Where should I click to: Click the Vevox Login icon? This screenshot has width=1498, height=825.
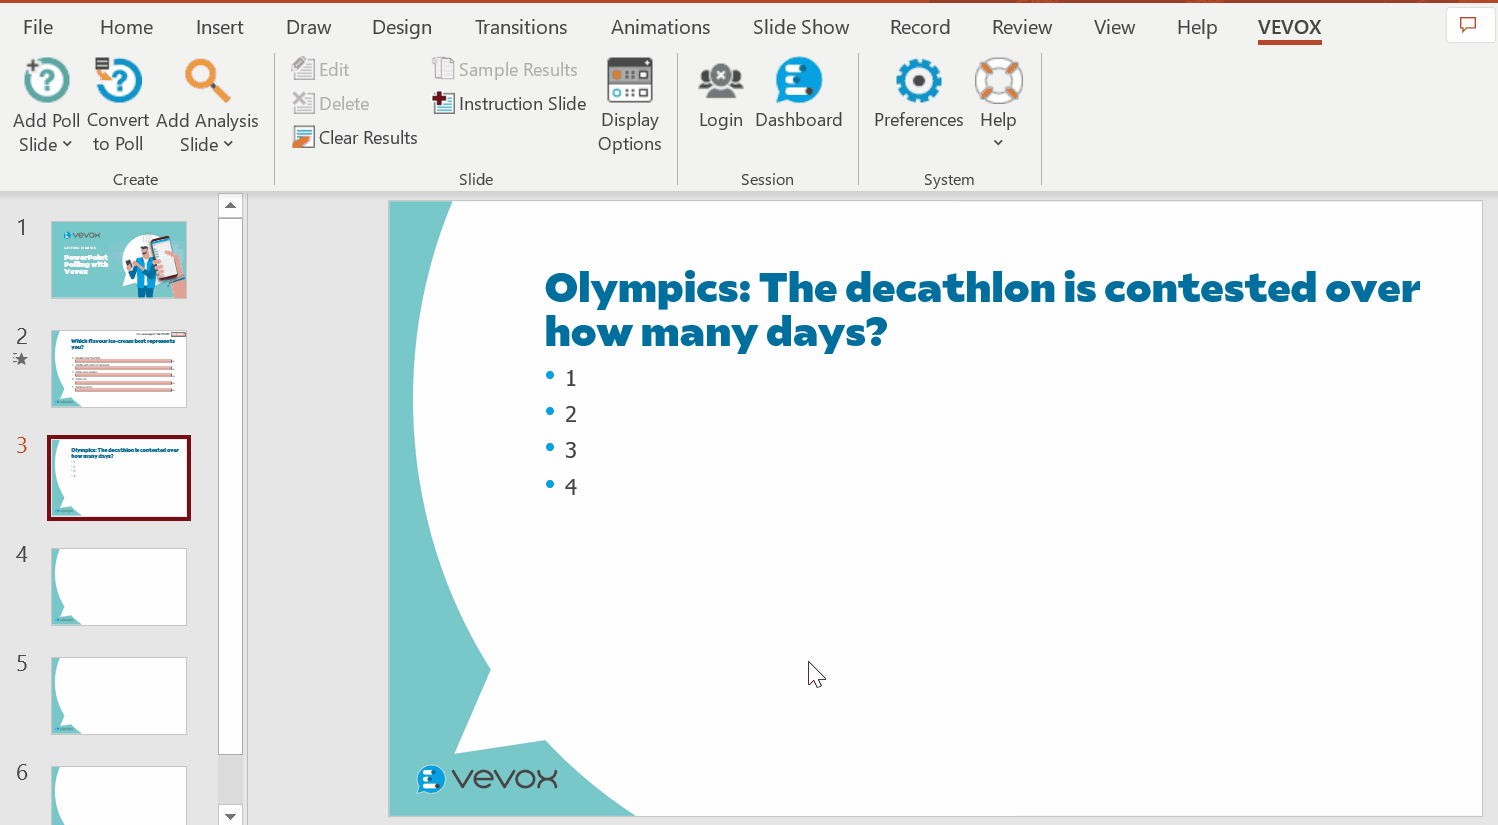tap(720, 82)
